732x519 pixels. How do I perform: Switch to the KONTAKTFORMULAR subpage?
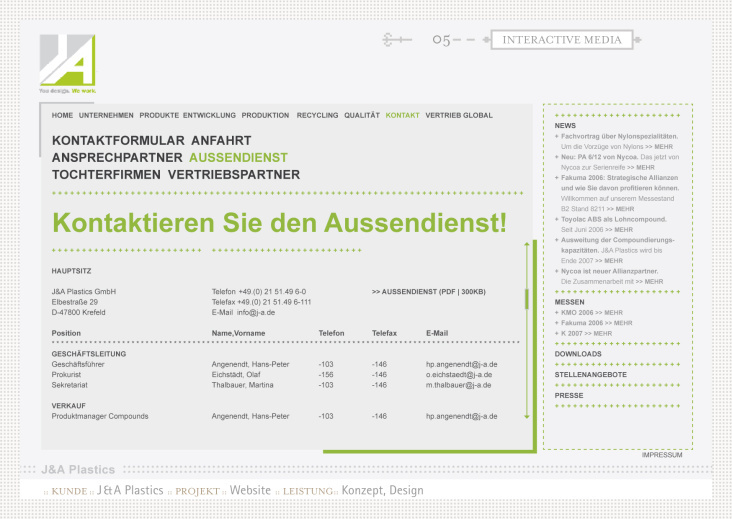click(118, 141)
